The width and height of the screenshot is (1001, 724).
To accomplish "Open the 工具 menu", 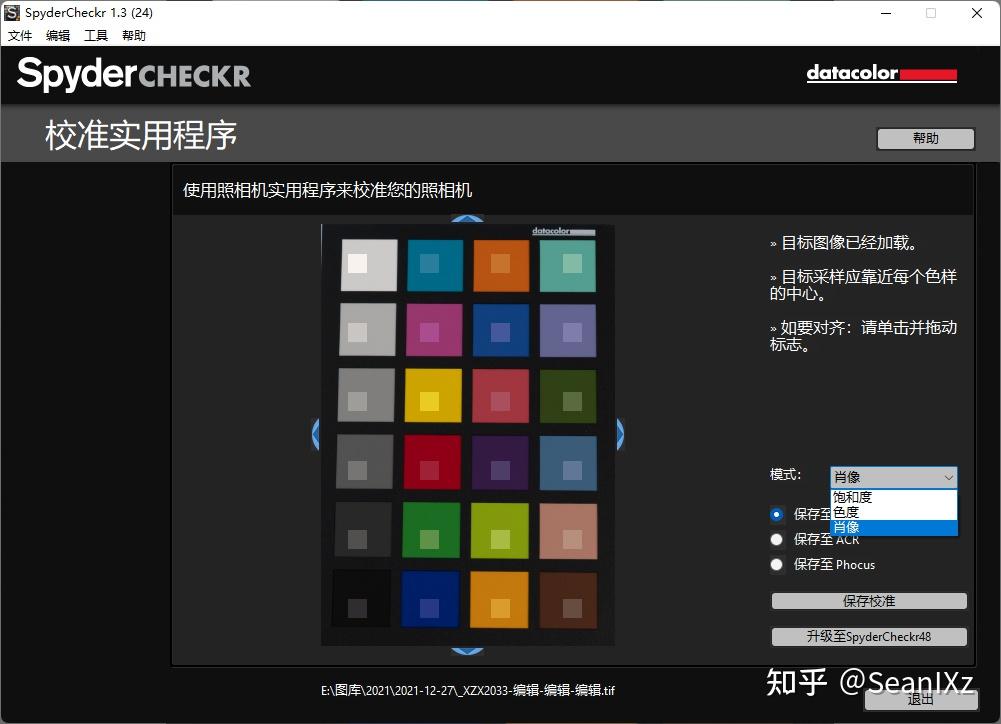I will 95,35.
